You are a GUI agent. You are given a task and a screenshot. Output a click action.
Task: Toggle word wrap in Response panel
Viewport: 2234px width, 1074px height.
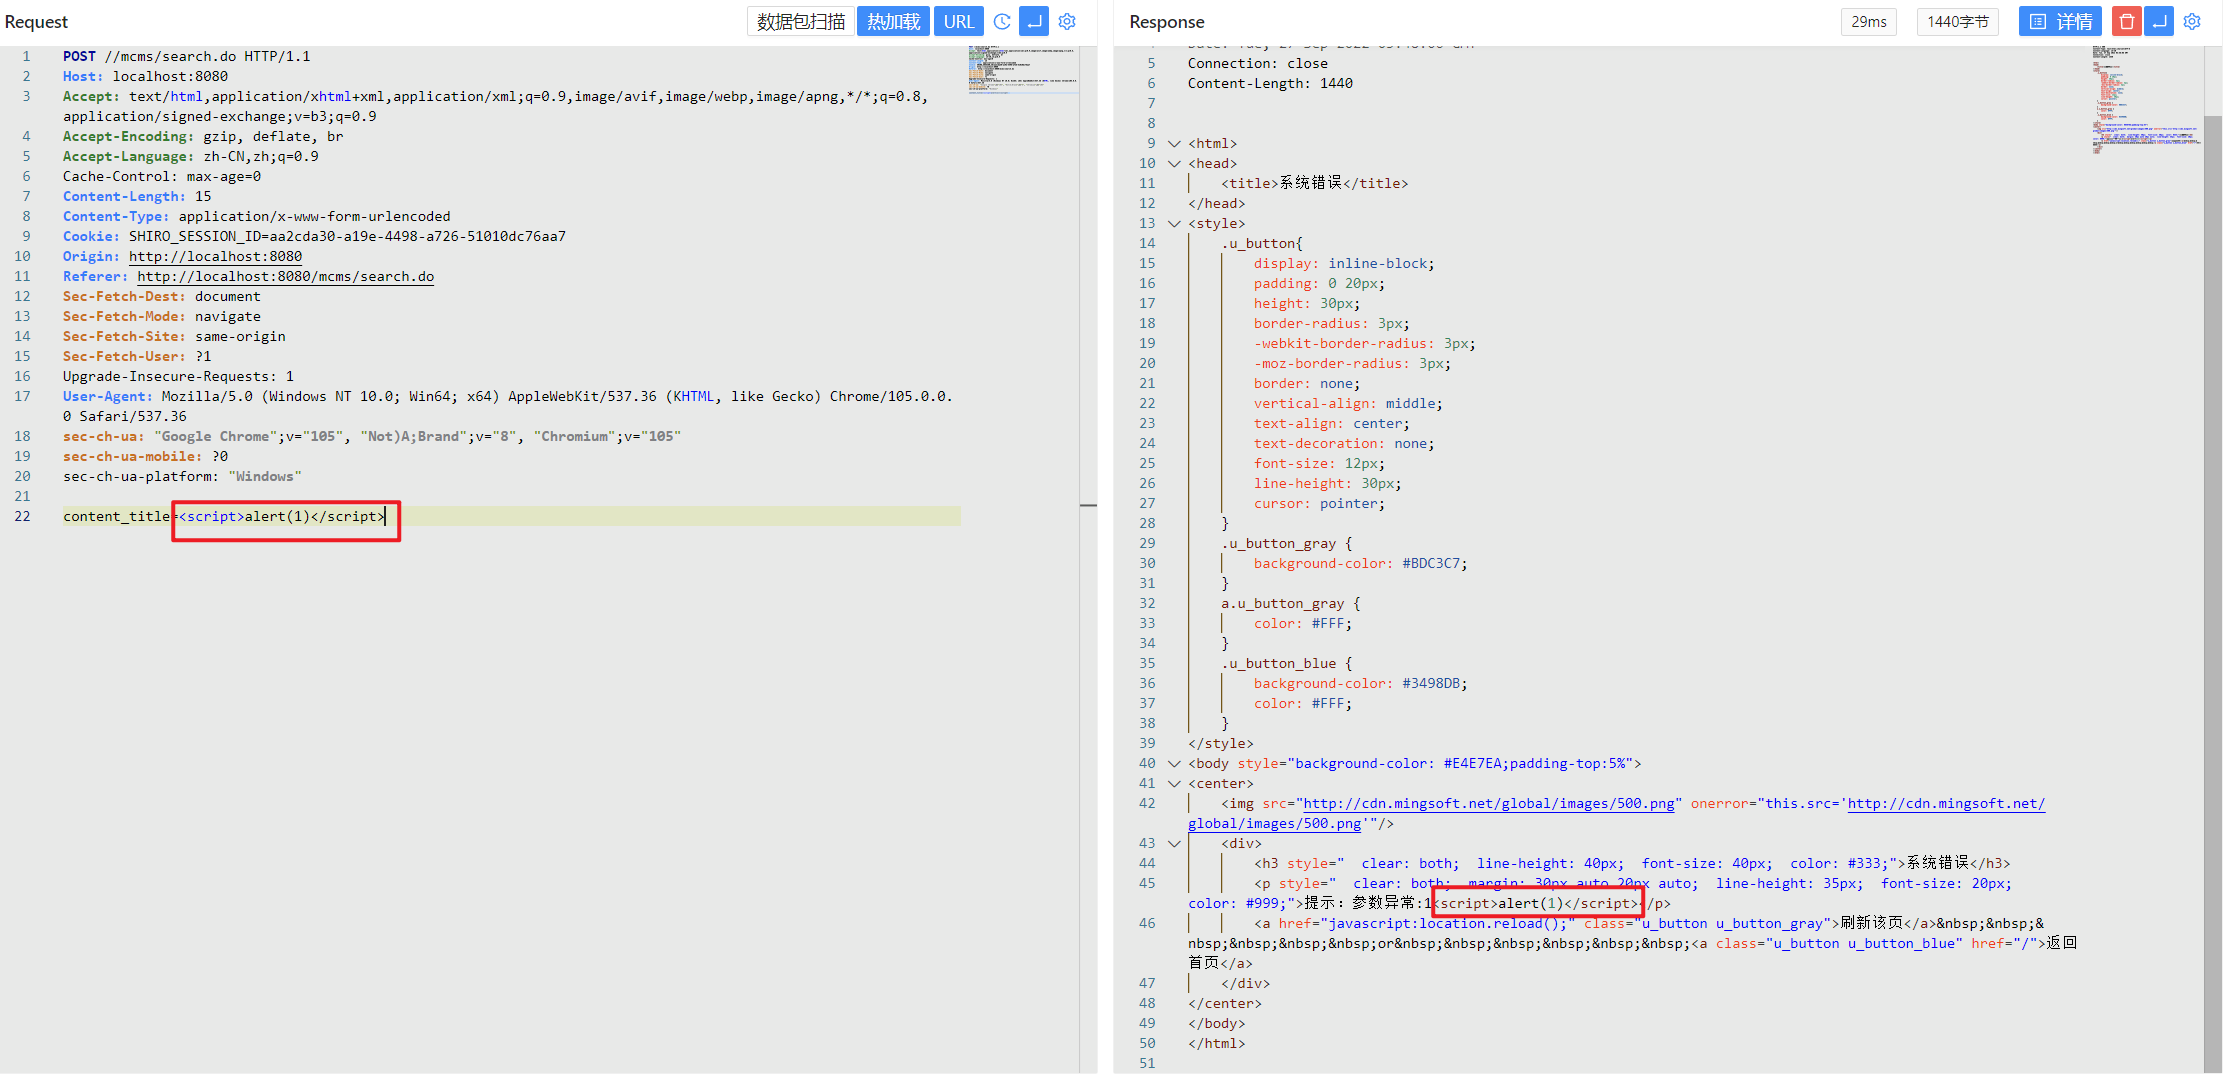point(2159,21)
